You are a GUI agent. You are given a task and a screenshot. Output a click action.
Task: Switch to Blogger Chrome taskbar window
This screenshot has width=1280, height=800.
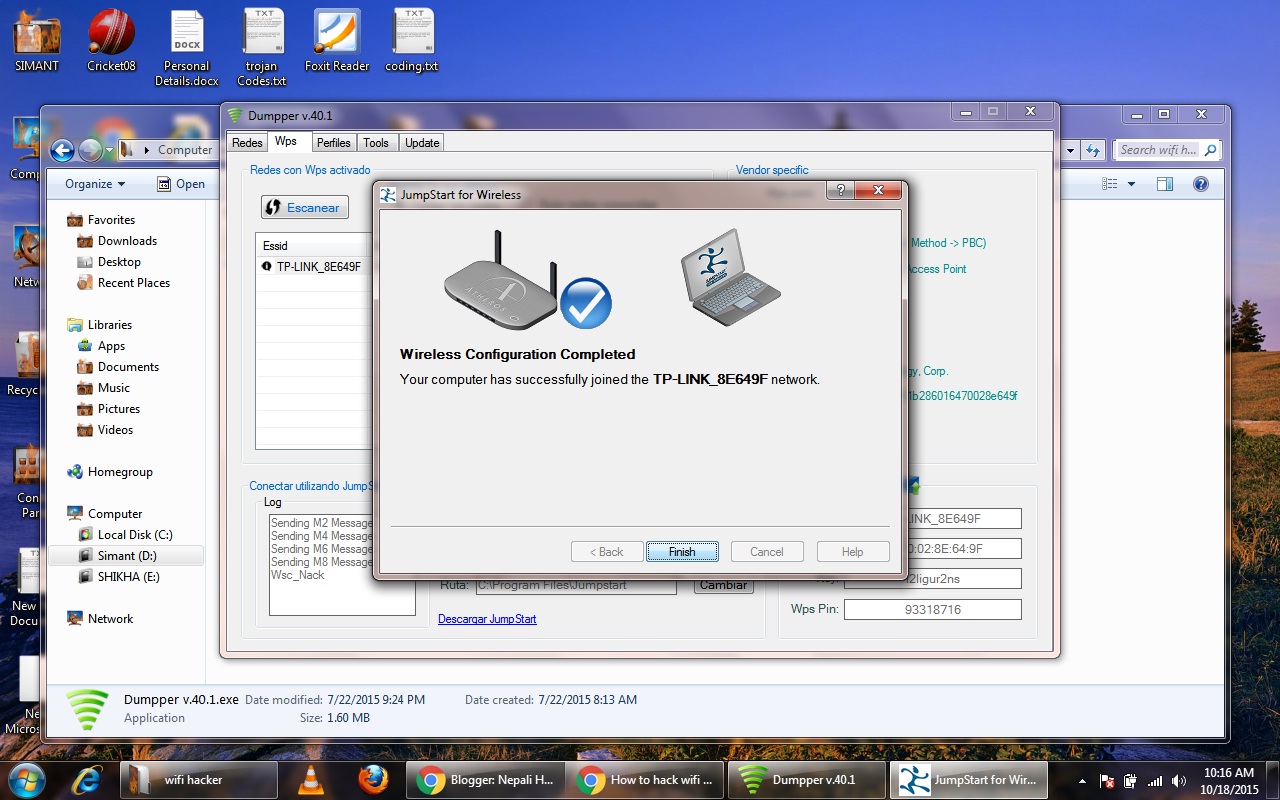486,780
